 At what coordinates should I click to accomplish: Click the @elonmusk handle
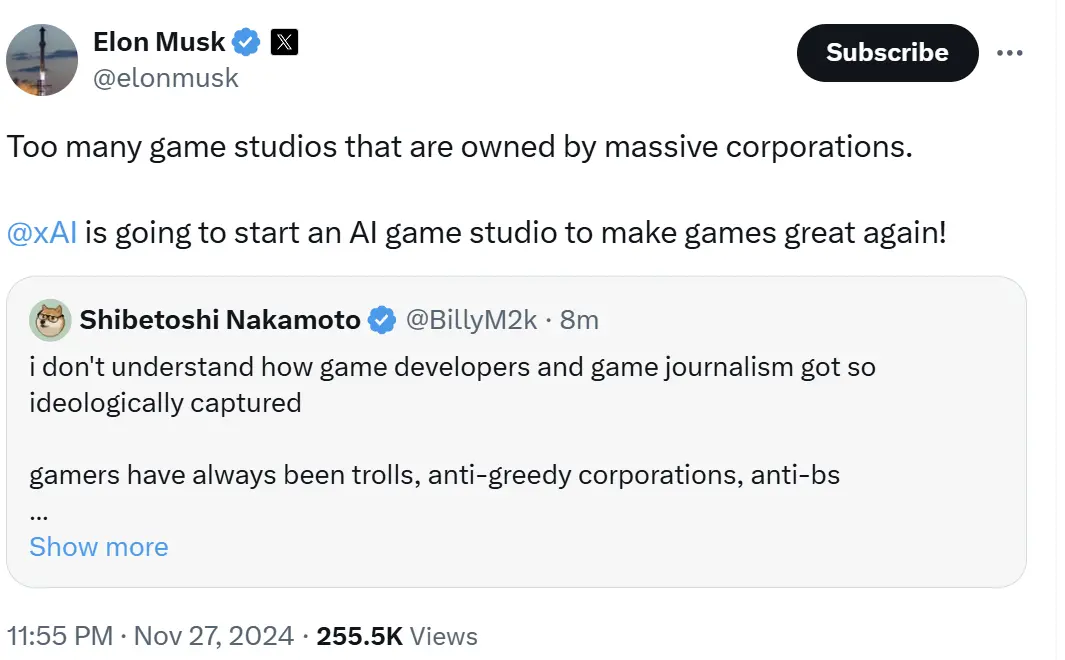pyautogui.click(x=166, y=78)
